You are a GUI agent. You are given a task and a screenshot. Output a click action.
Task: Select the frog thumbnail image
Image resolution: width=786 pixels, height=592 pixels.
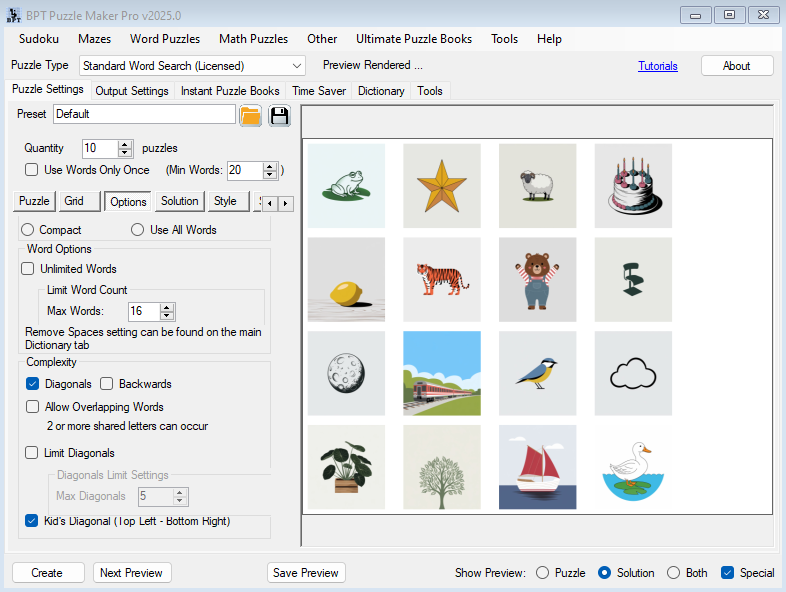coord(346,186)
